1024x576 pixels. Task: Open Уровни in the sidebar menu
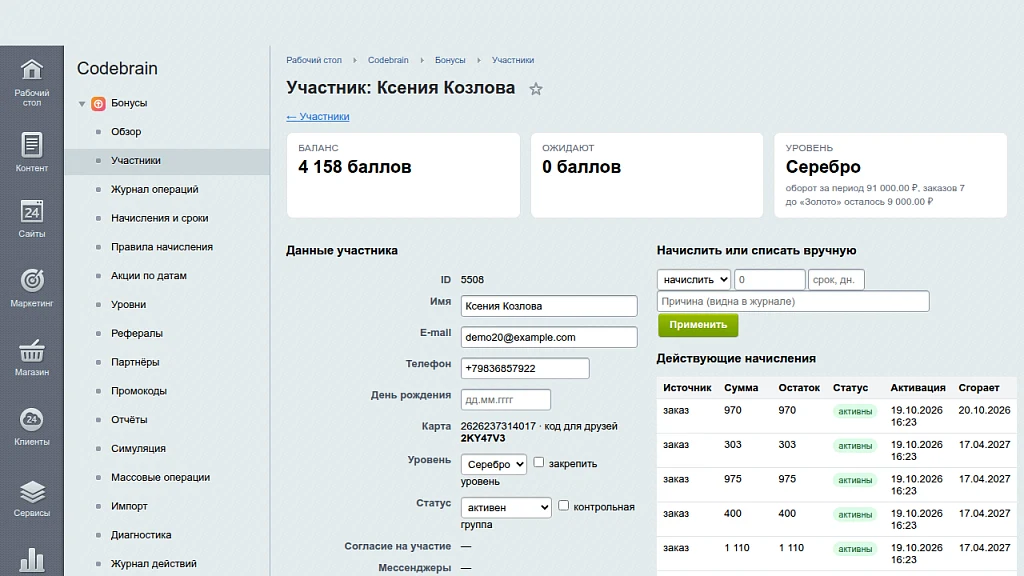coord(129,304)
